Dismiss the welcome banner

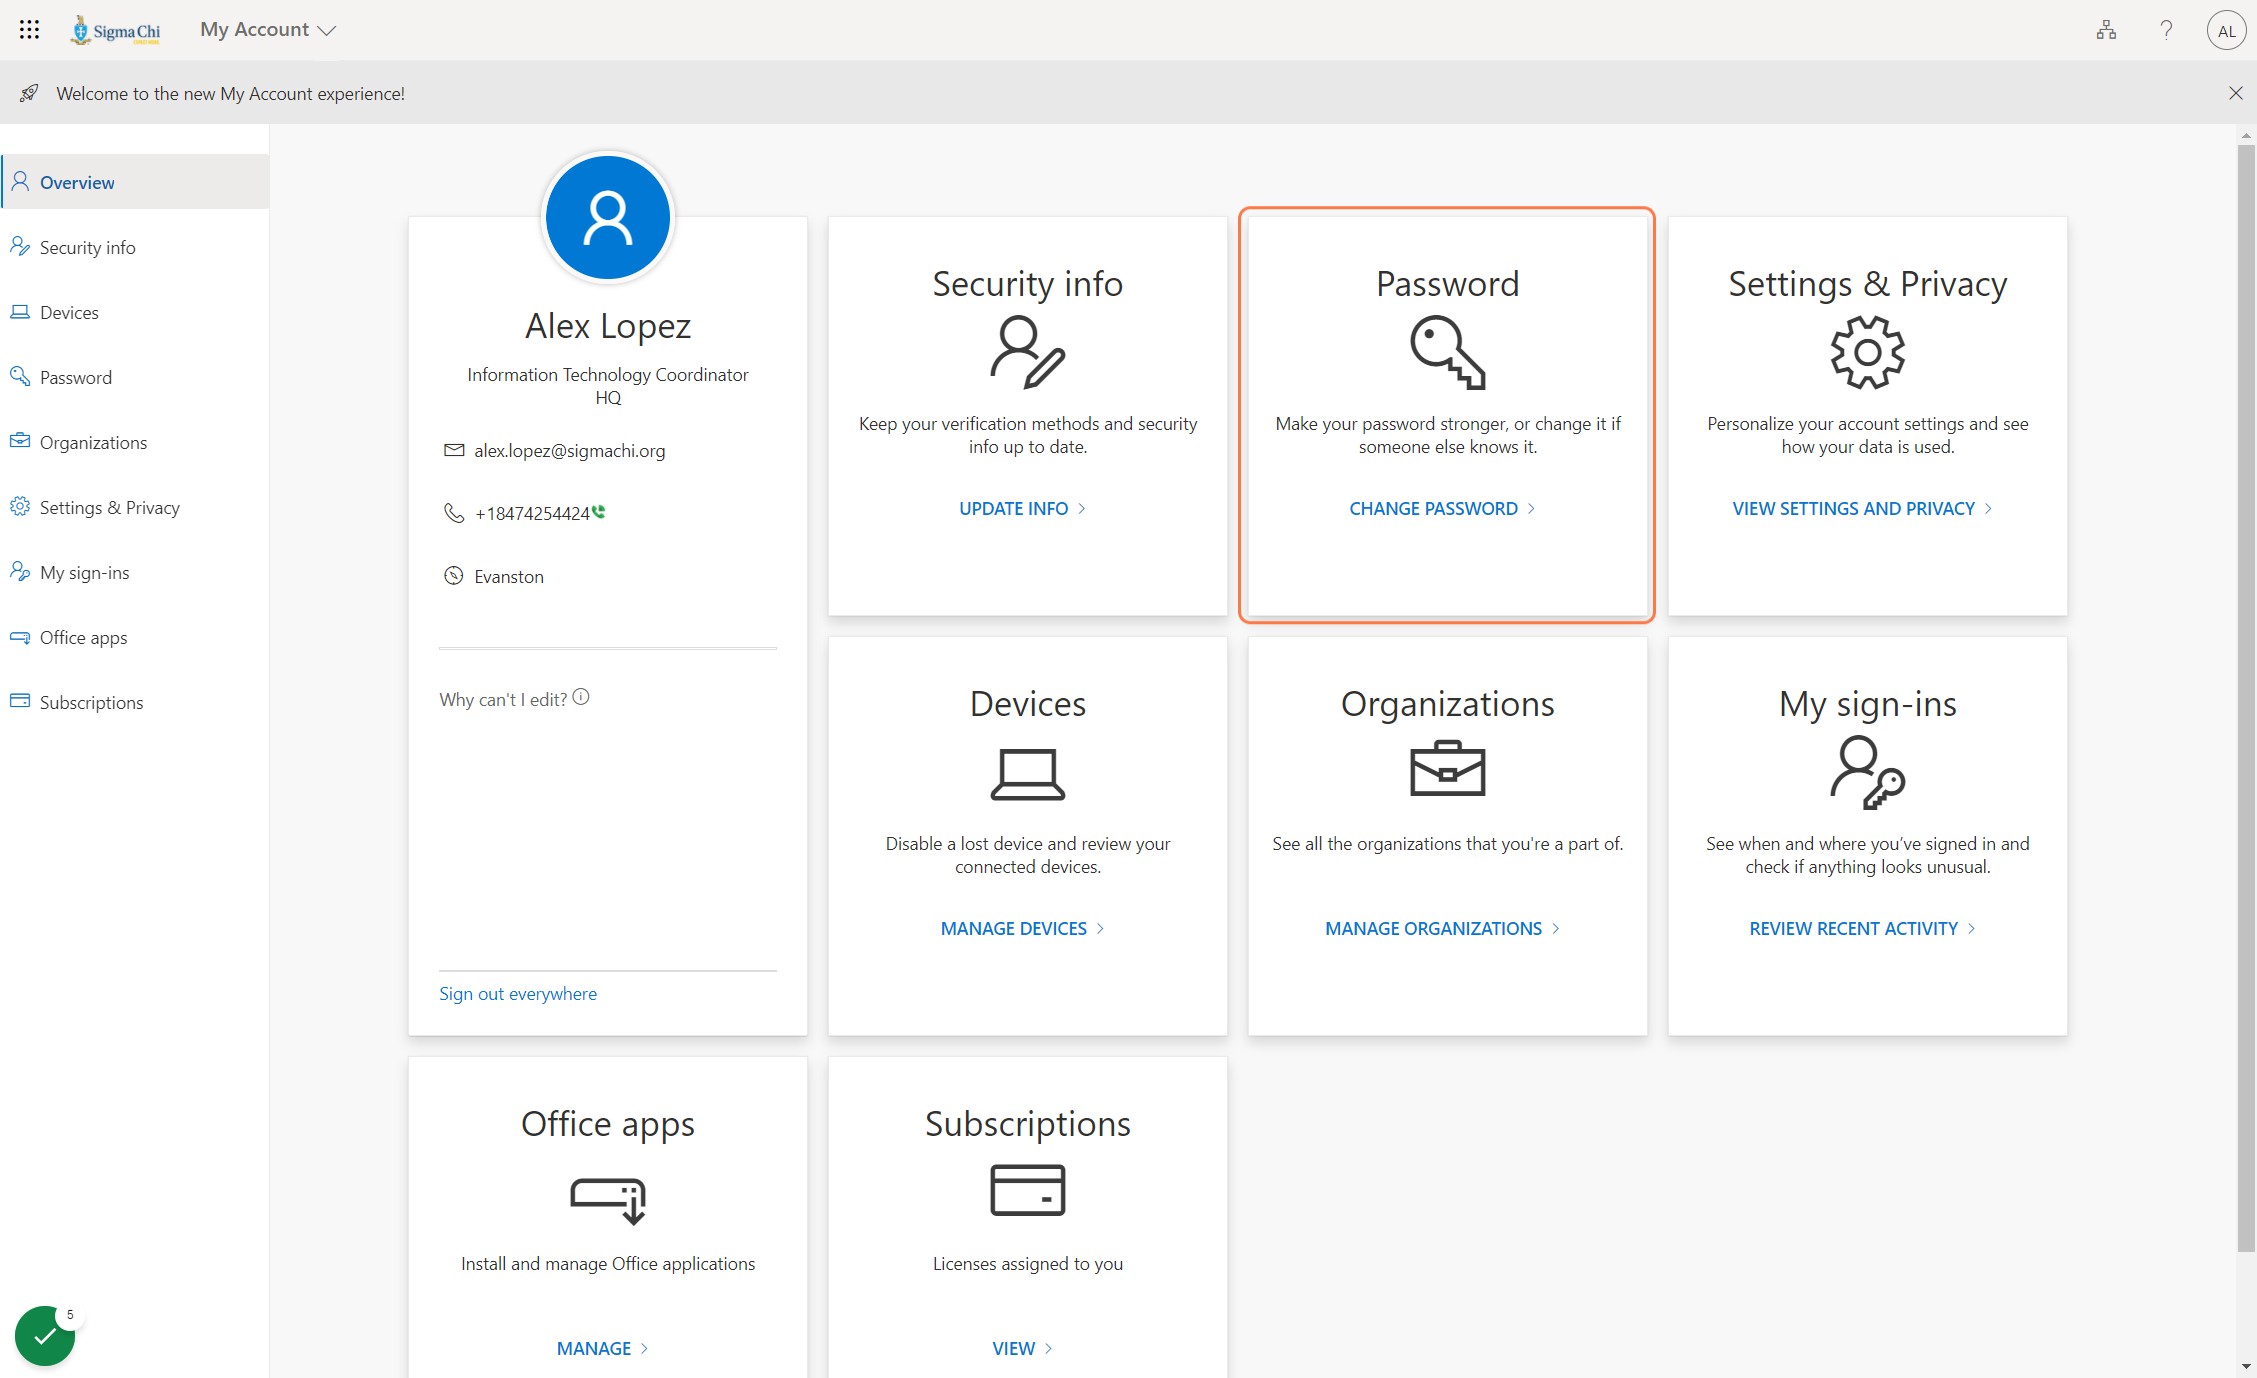tap(2235, 93)
